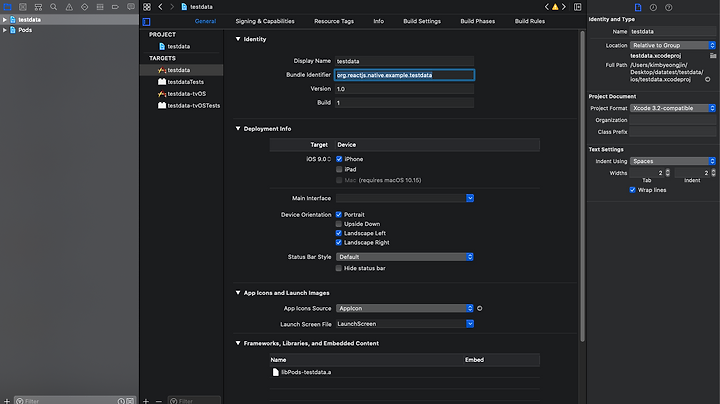Show the History inspector clock icon
Viewport: 720px width, 404px height.
(654, 7)
